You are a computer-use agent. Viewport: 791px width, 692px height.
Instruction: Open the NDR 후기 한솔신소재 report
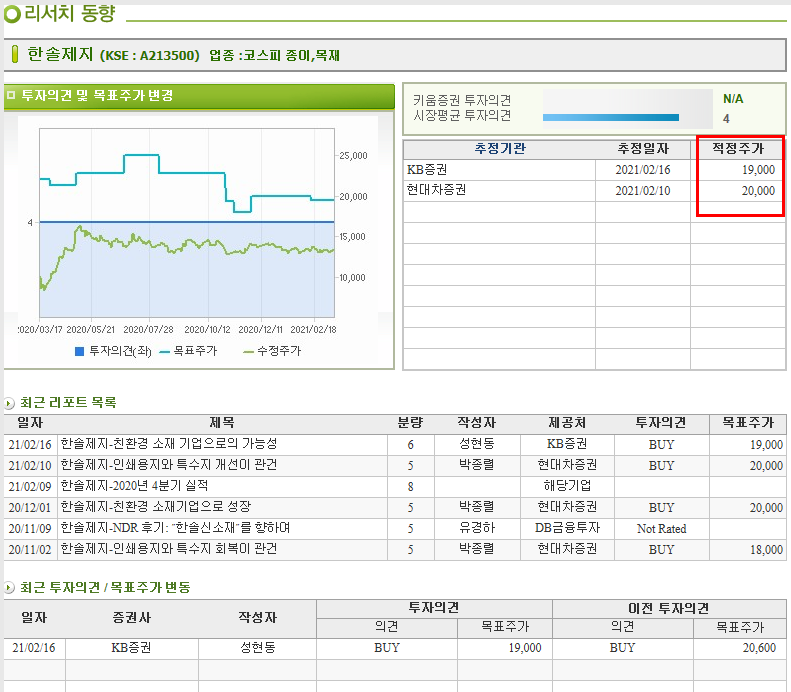176,528
